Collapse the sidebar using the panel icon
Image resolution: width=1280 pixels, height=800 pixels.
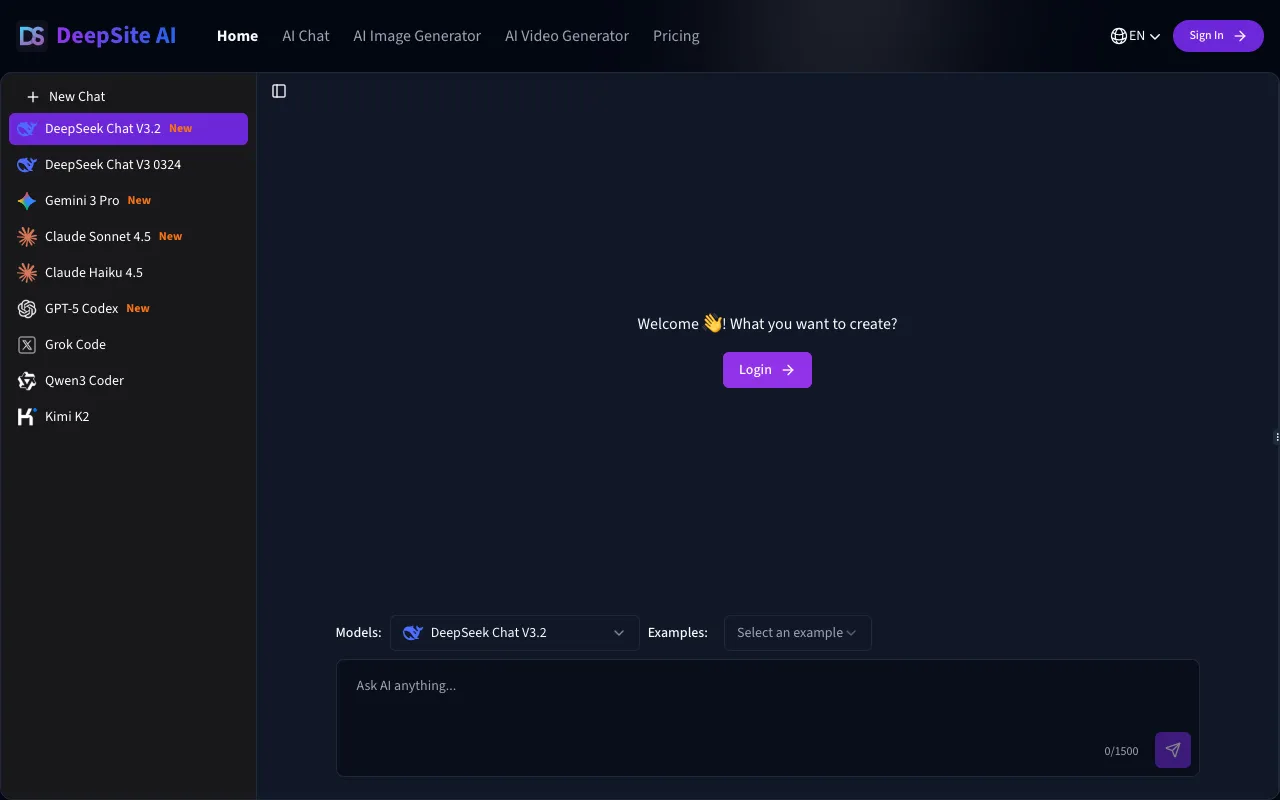[278, 90]
